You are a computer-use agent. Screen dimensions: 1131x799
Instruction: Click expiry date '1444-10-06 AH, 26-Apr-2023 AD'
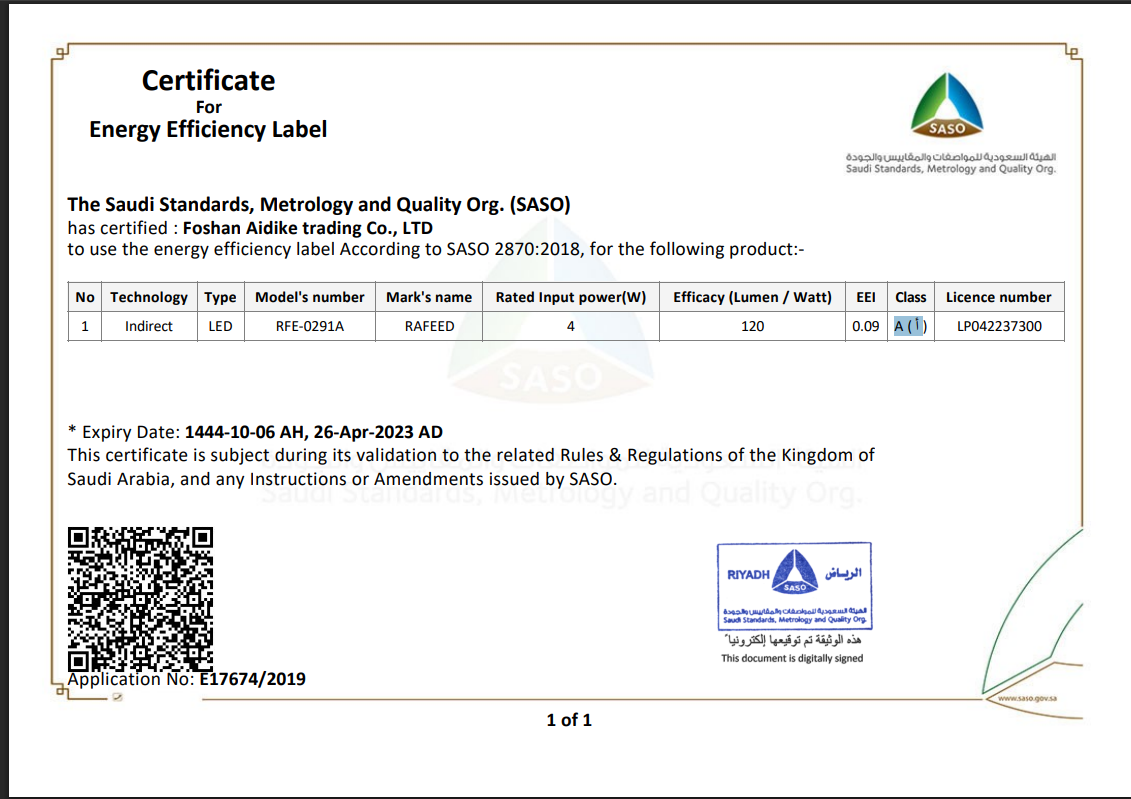tap(314, 432)
